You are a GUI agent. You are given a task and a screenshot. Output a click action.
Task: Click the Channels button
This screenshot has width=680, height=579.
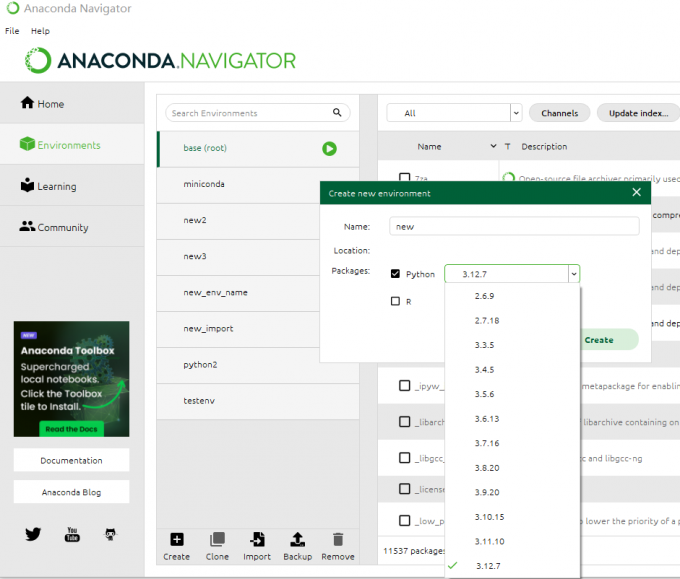click(559, 113)
